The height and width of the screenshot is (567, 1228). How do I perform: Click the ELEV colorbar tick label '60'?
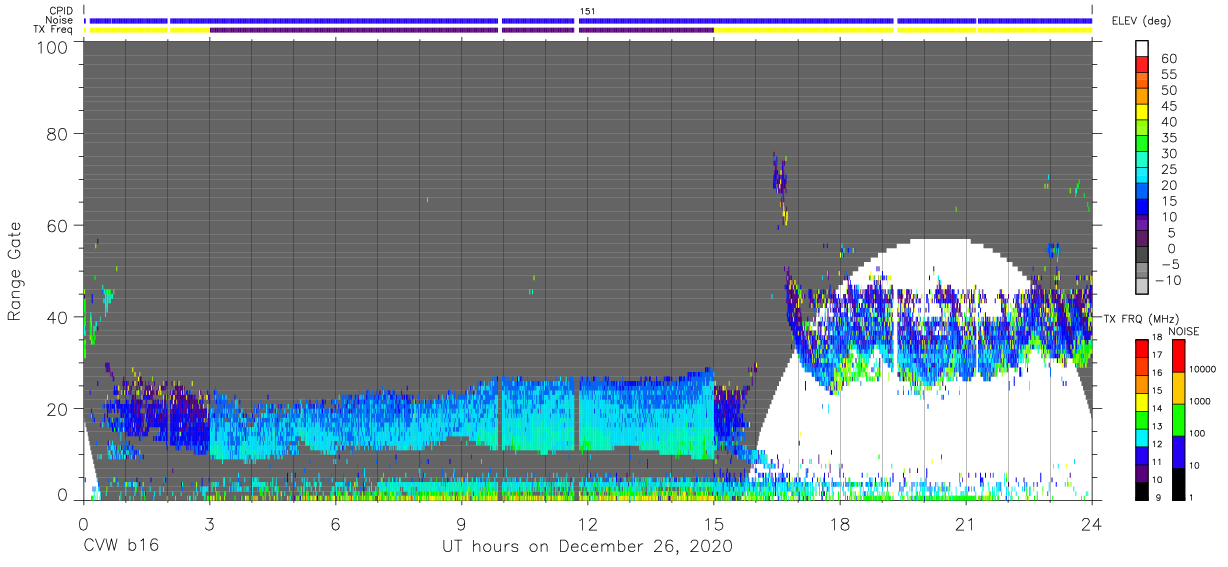click(1169, 60)
